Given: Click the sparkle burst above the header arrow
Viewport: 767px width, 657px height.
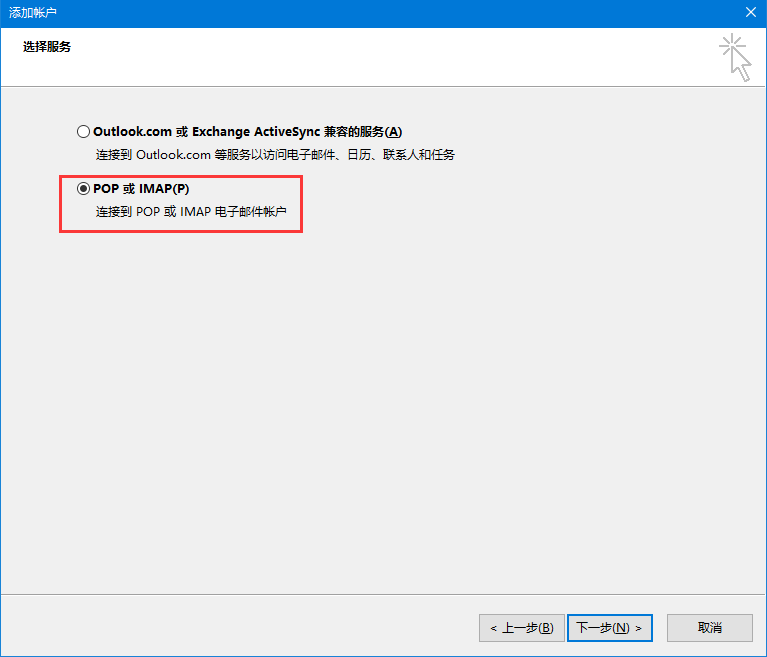Looking at the screenshot, I should [x=731, y=44].
